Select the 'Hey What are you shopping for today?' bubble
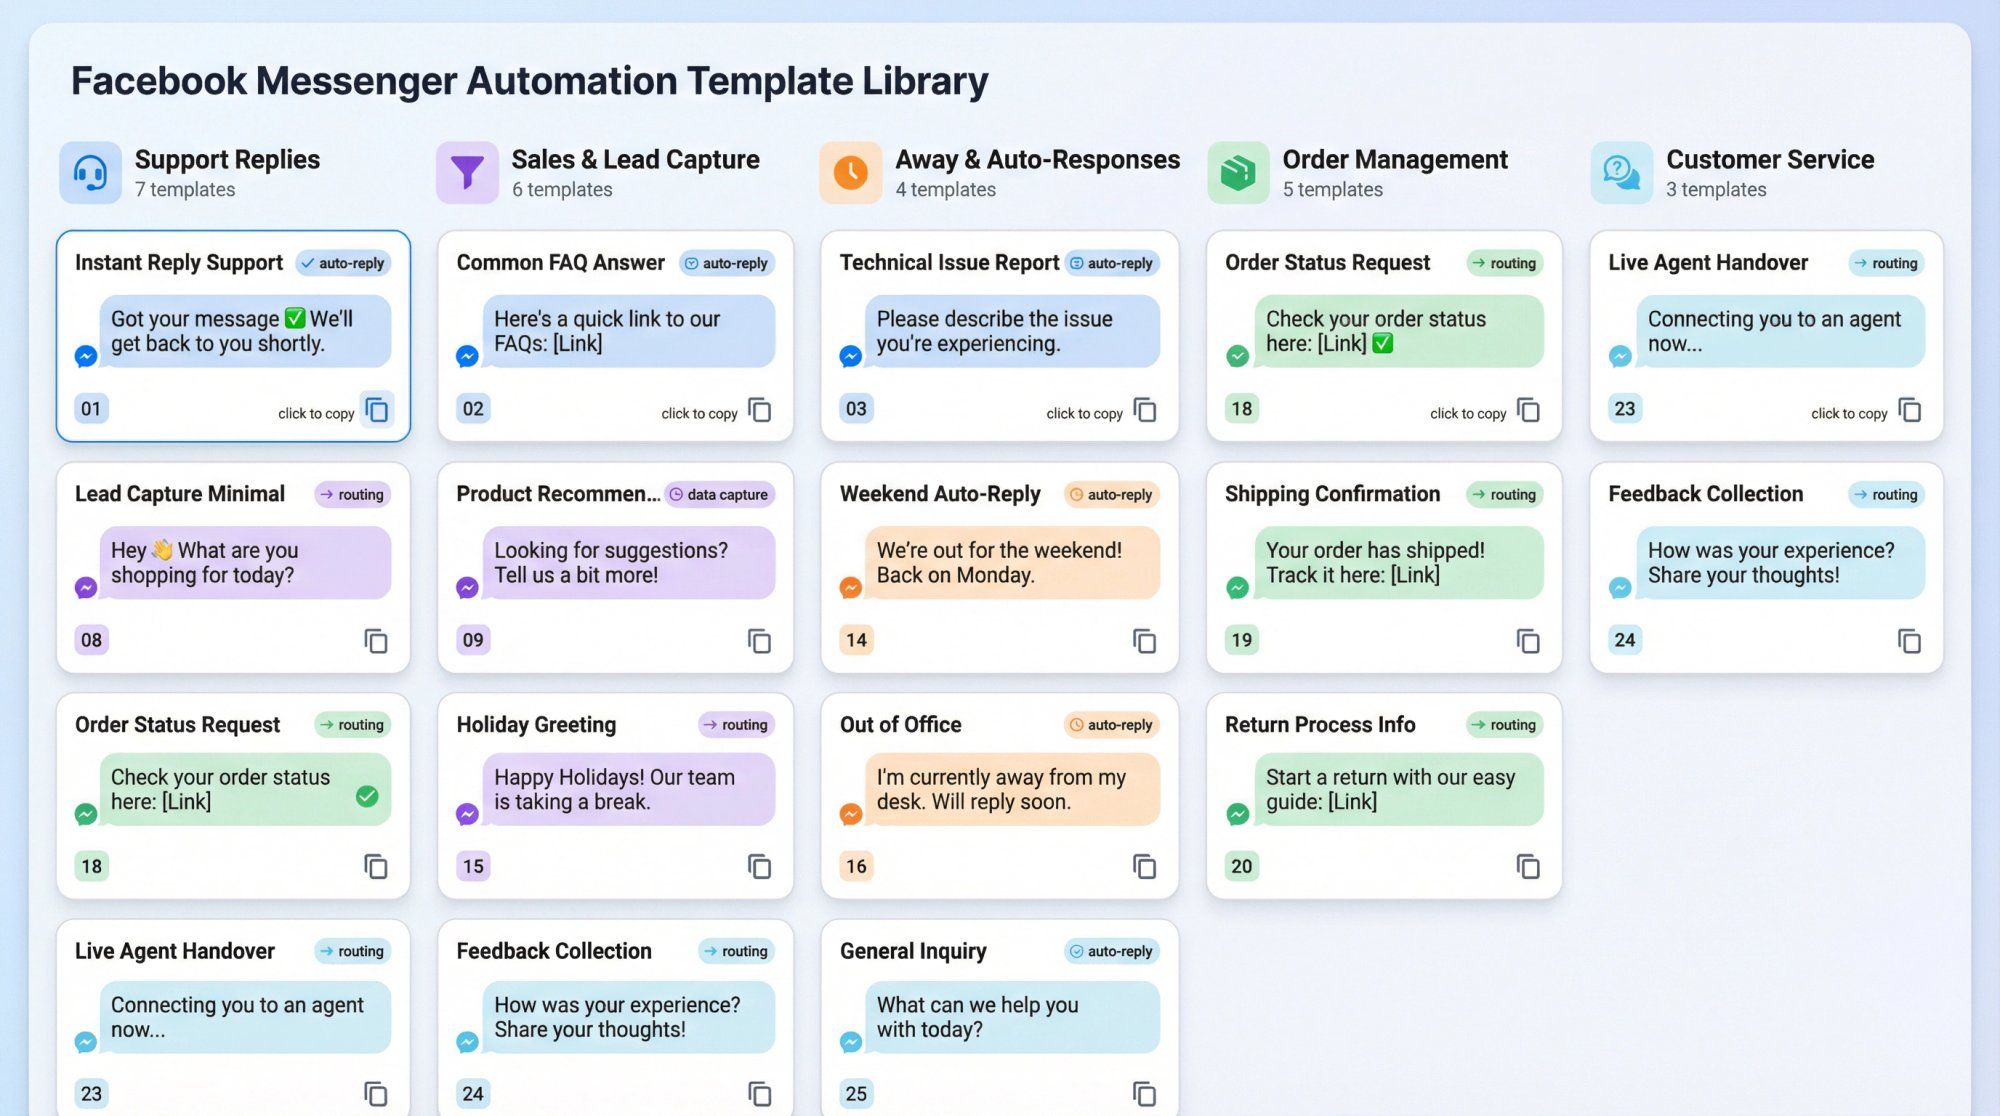Viewport: 2000px width, 1116px height. click(245, 562)
